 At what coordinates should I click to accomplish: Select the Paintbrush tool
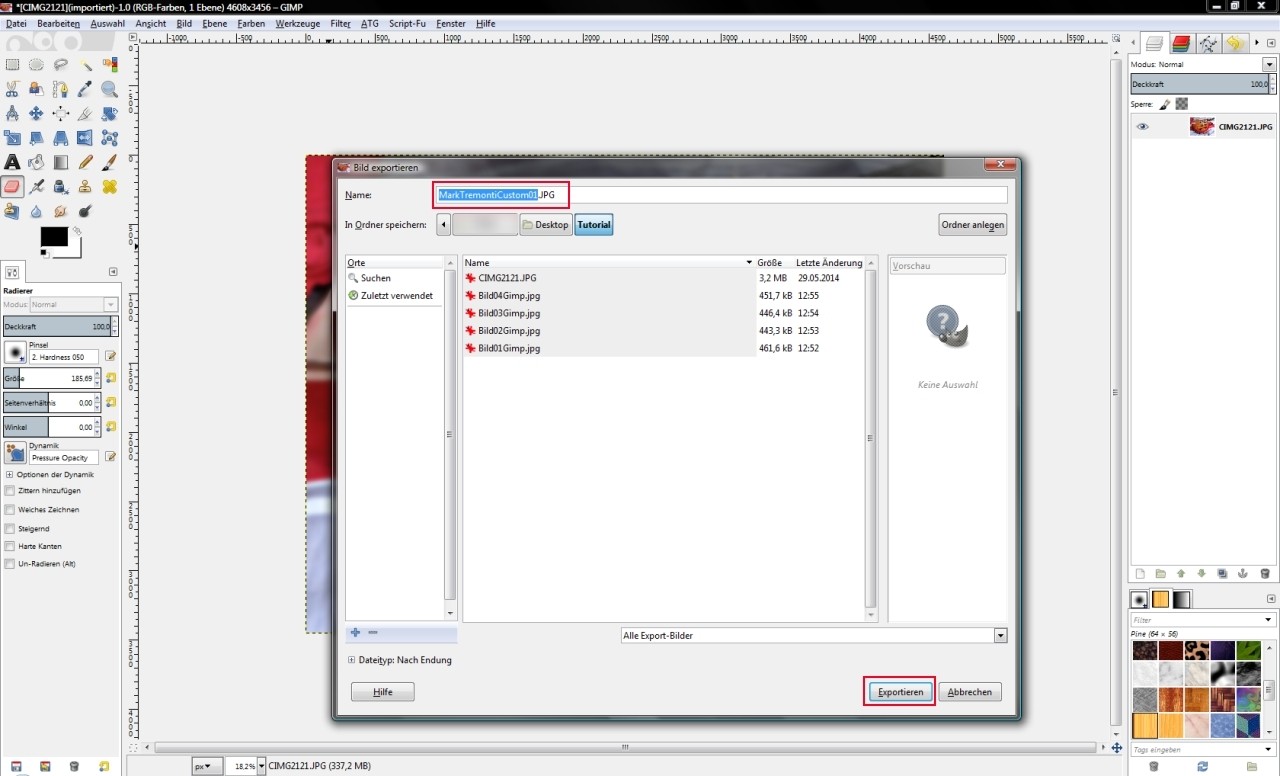[109, 162]
